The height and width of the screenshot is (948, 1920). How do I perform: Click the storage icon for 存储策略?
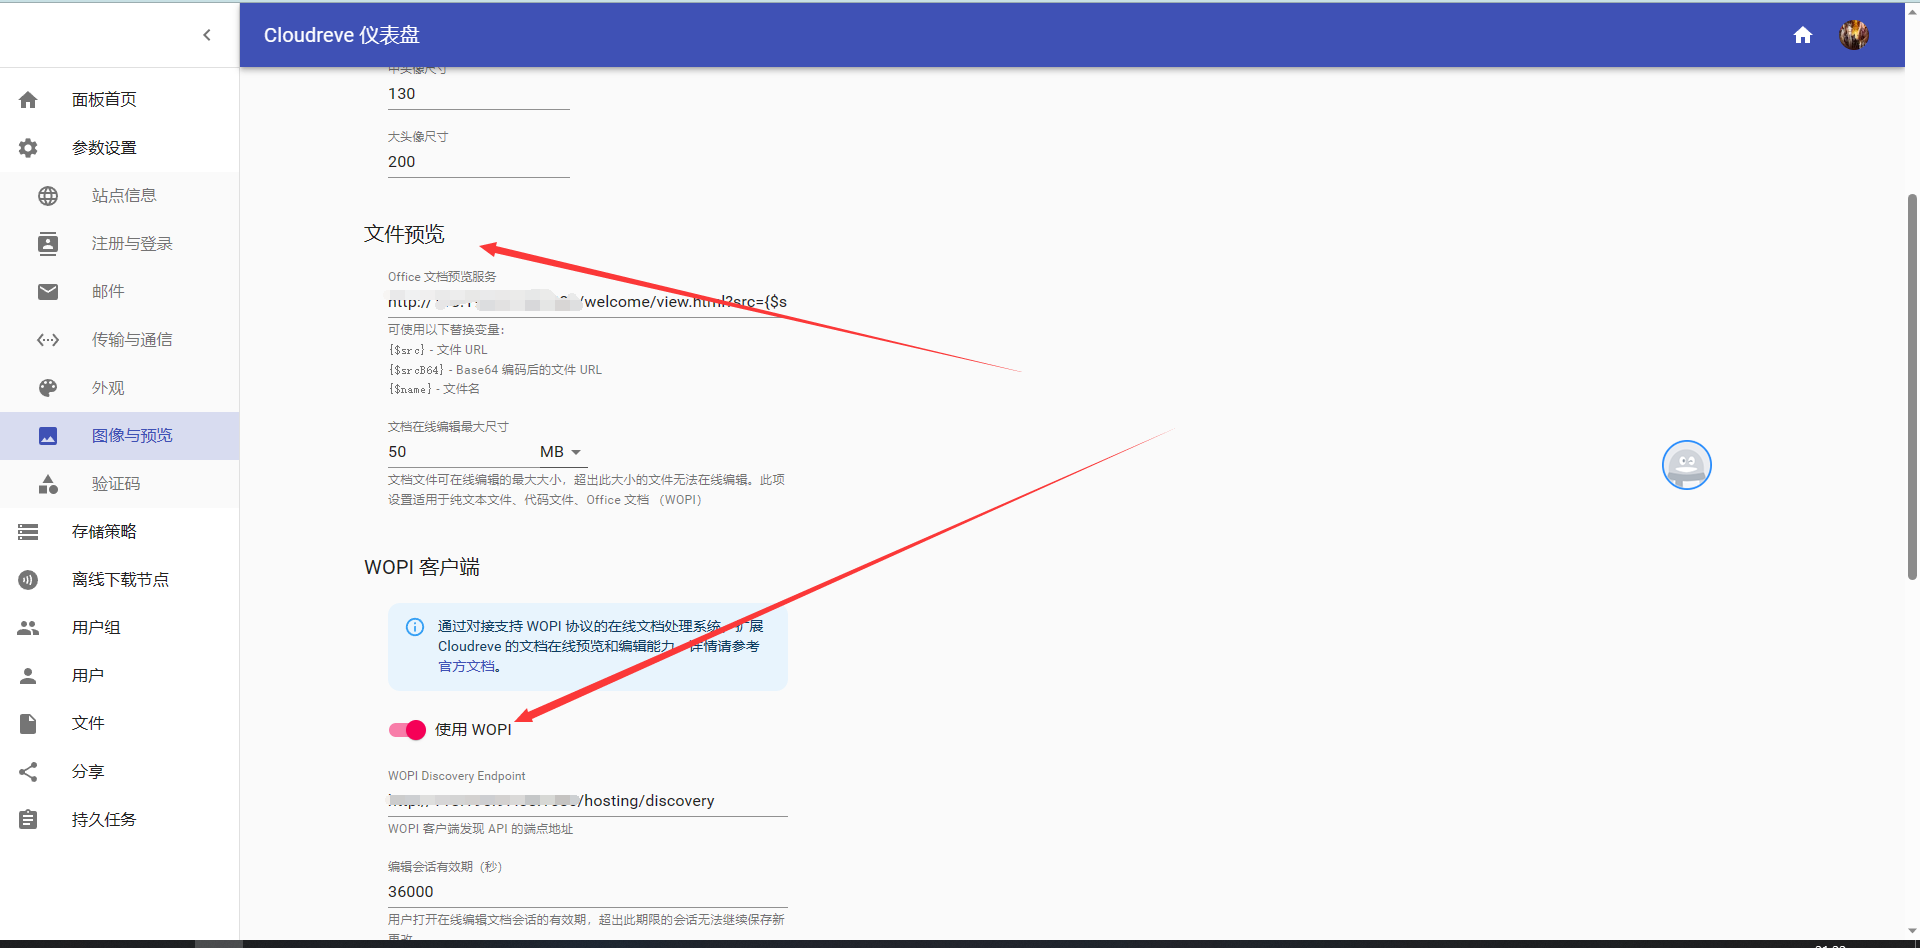point(28,532)
